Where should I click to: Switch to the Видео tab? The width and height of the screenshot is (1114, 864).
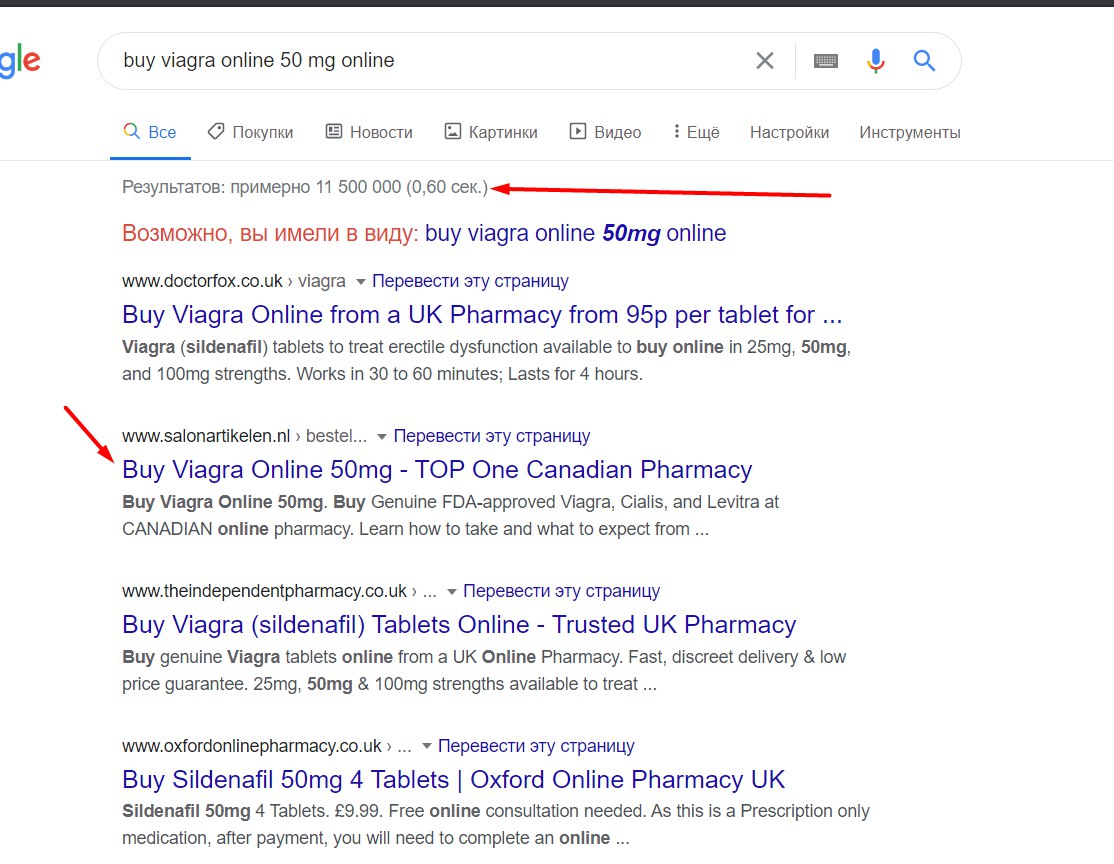click(606, 132)
